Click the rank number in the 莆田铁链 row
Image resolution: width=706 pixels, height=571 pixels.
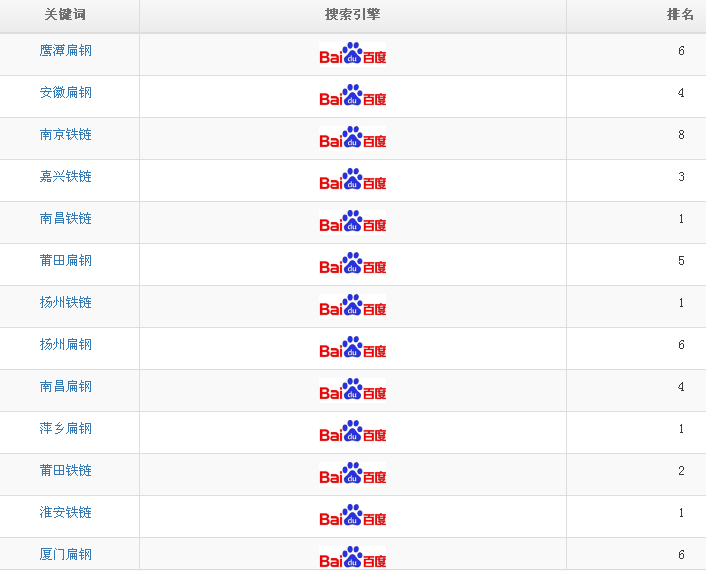pyautogui.click(x=681, y=471)
